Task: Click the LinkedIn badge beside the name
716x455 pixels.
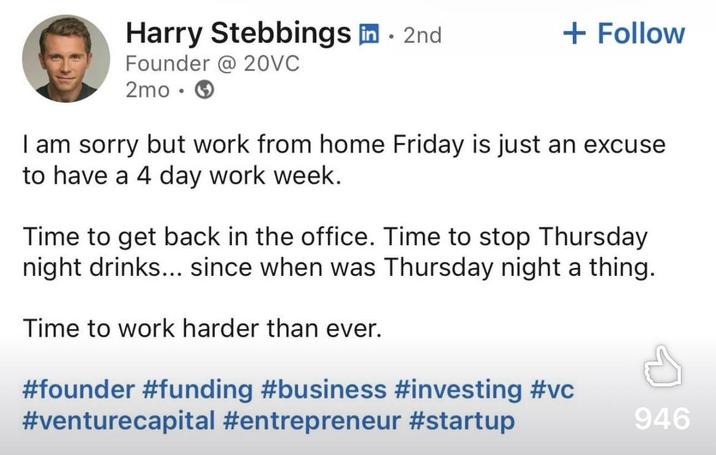Action: coord(369,34)
